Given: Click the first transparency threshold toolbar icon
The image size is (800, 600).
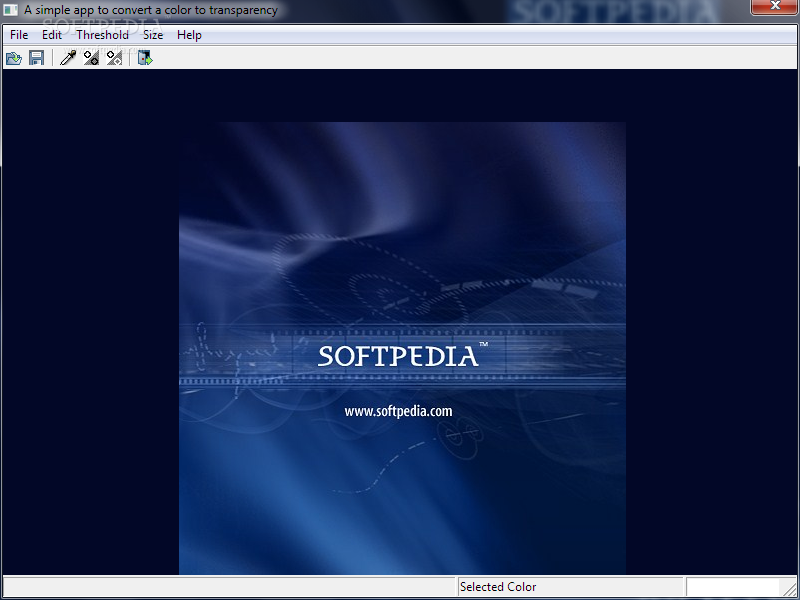Looking at the screenshot, I should [91, 58].
